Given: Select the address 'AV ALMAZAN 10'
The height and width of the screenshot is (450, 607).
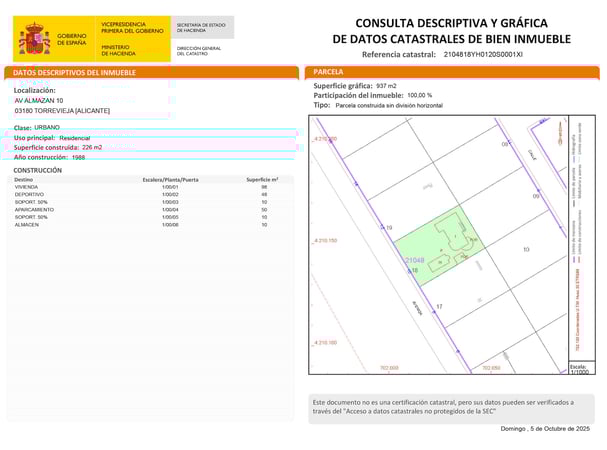Looking at the screenshot, I should 39,101.
